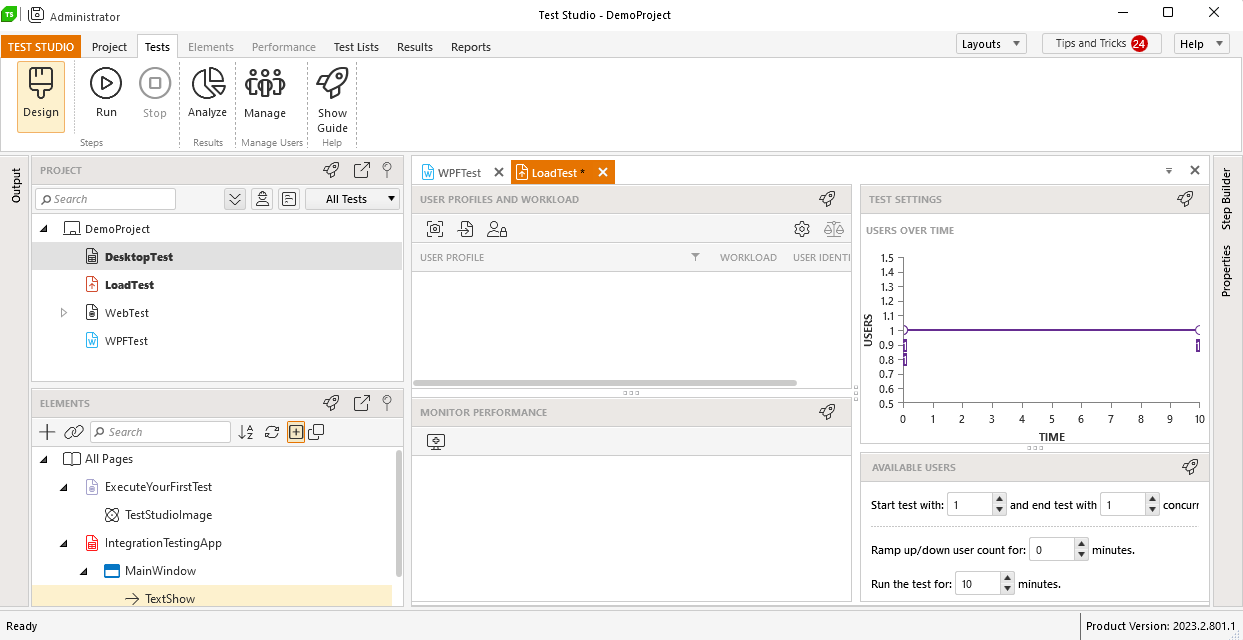Open the Results ribbon tab
Screen dimensions: 1243x640
coord(415,47)
